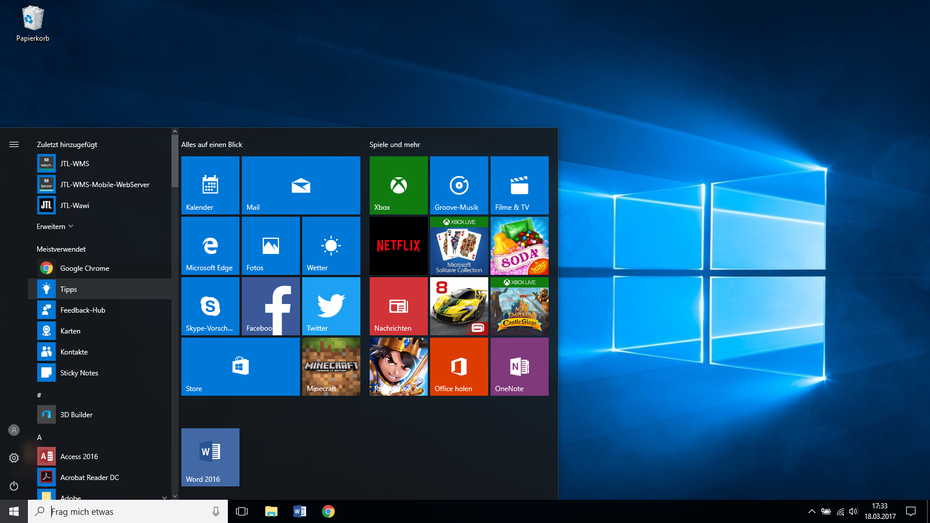
Task: Open the Filme & TV tile
Action: (520, 185)
